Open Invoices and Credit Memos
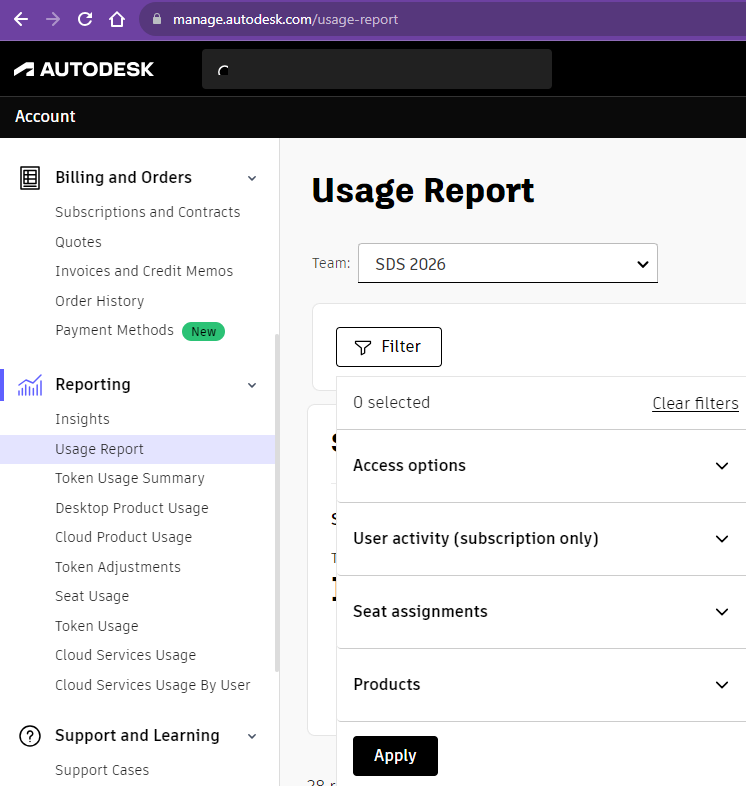The height and width of the screenshot is (786, 746). pos(144,271)
